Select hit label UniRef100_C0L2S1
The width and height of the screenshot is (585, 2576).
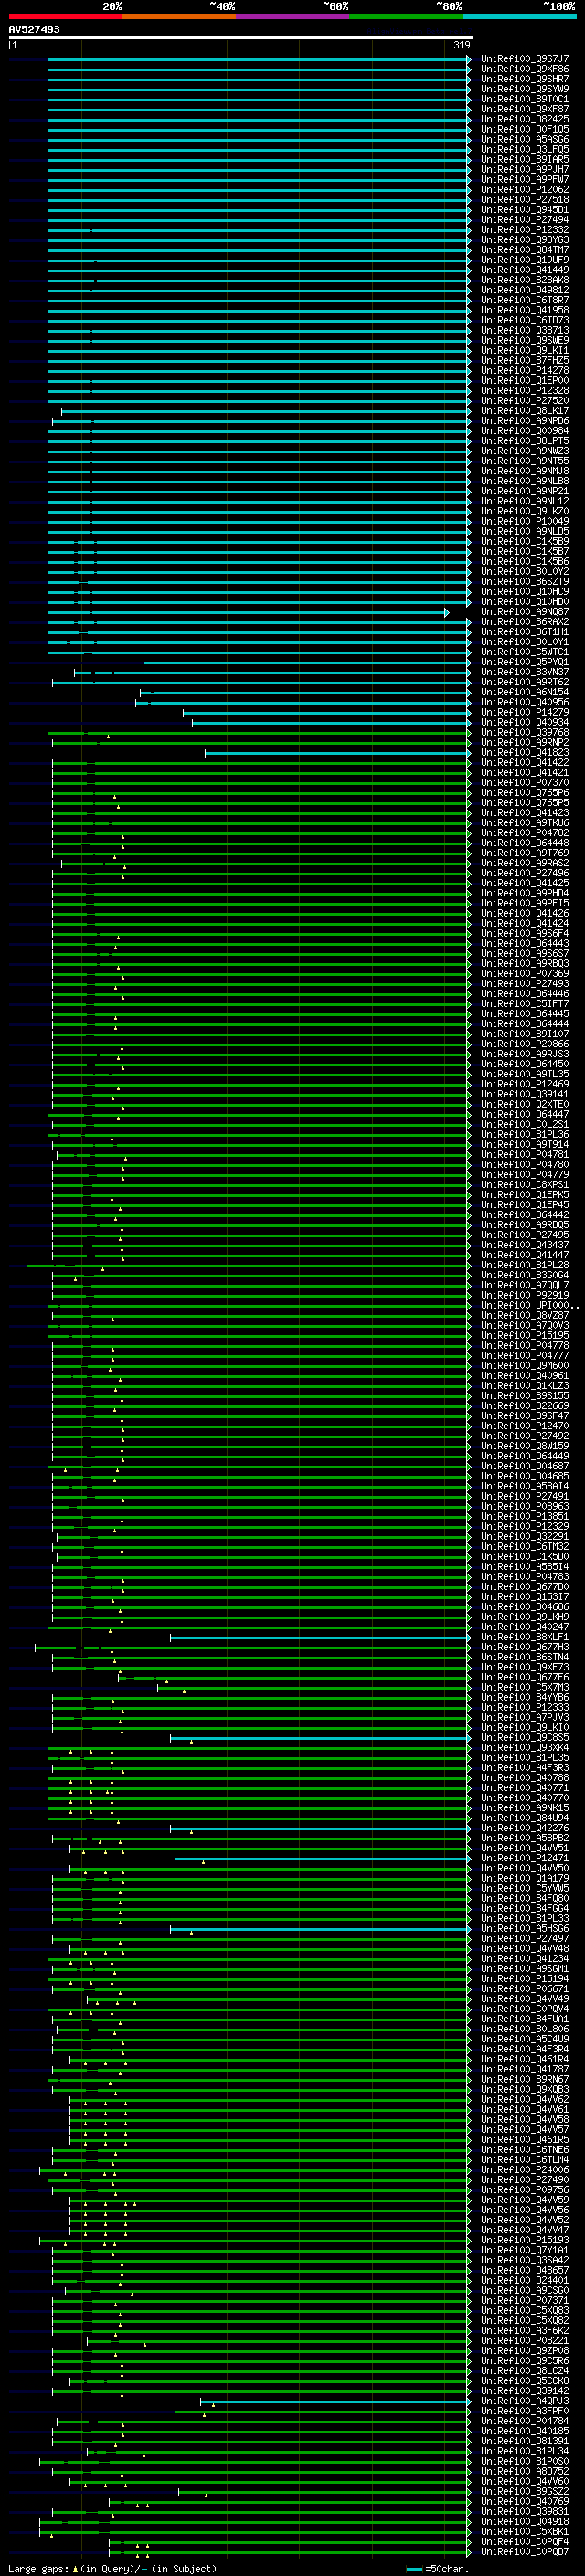pos(525,1124)
